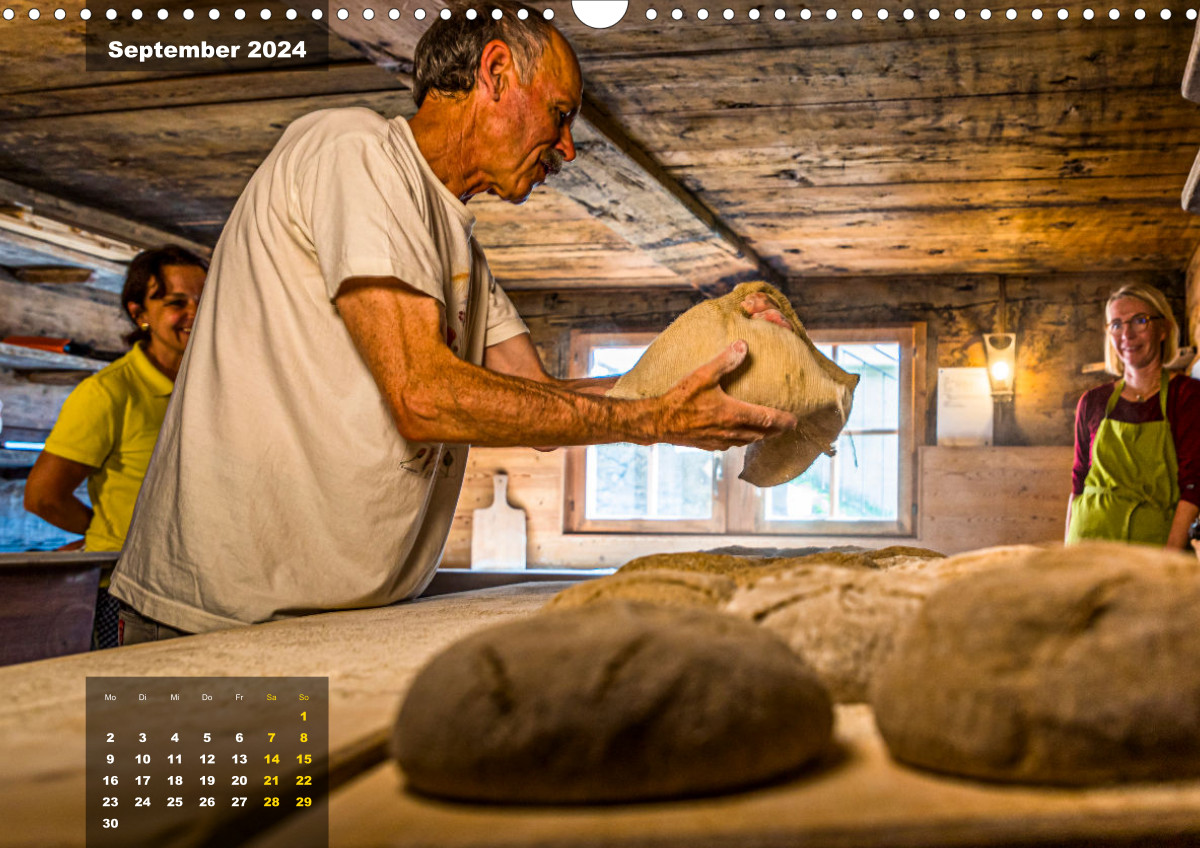Select date 26 in the calendar

pos(207,801)
